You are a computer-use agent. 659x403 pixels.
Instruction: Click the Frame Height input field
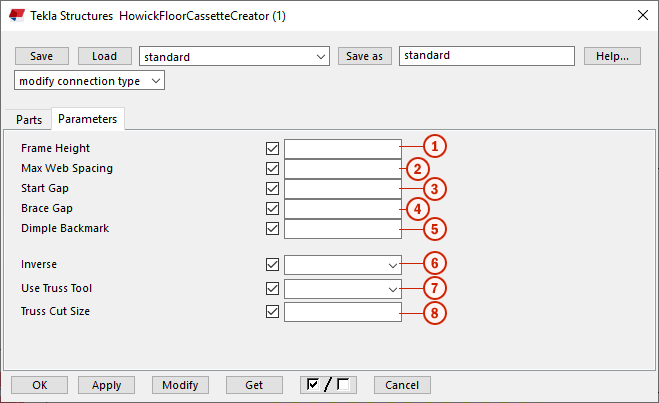pyautogui.click(x=343, y=149)
